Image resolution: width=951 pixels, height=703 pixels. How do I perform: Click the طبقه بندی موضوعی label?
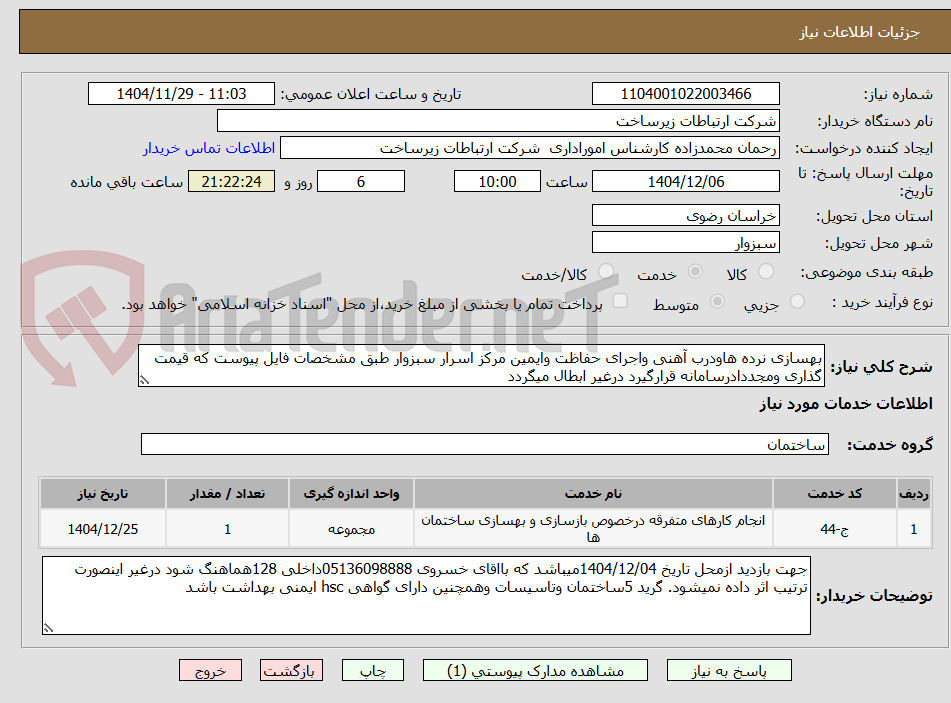pos(867,272)
